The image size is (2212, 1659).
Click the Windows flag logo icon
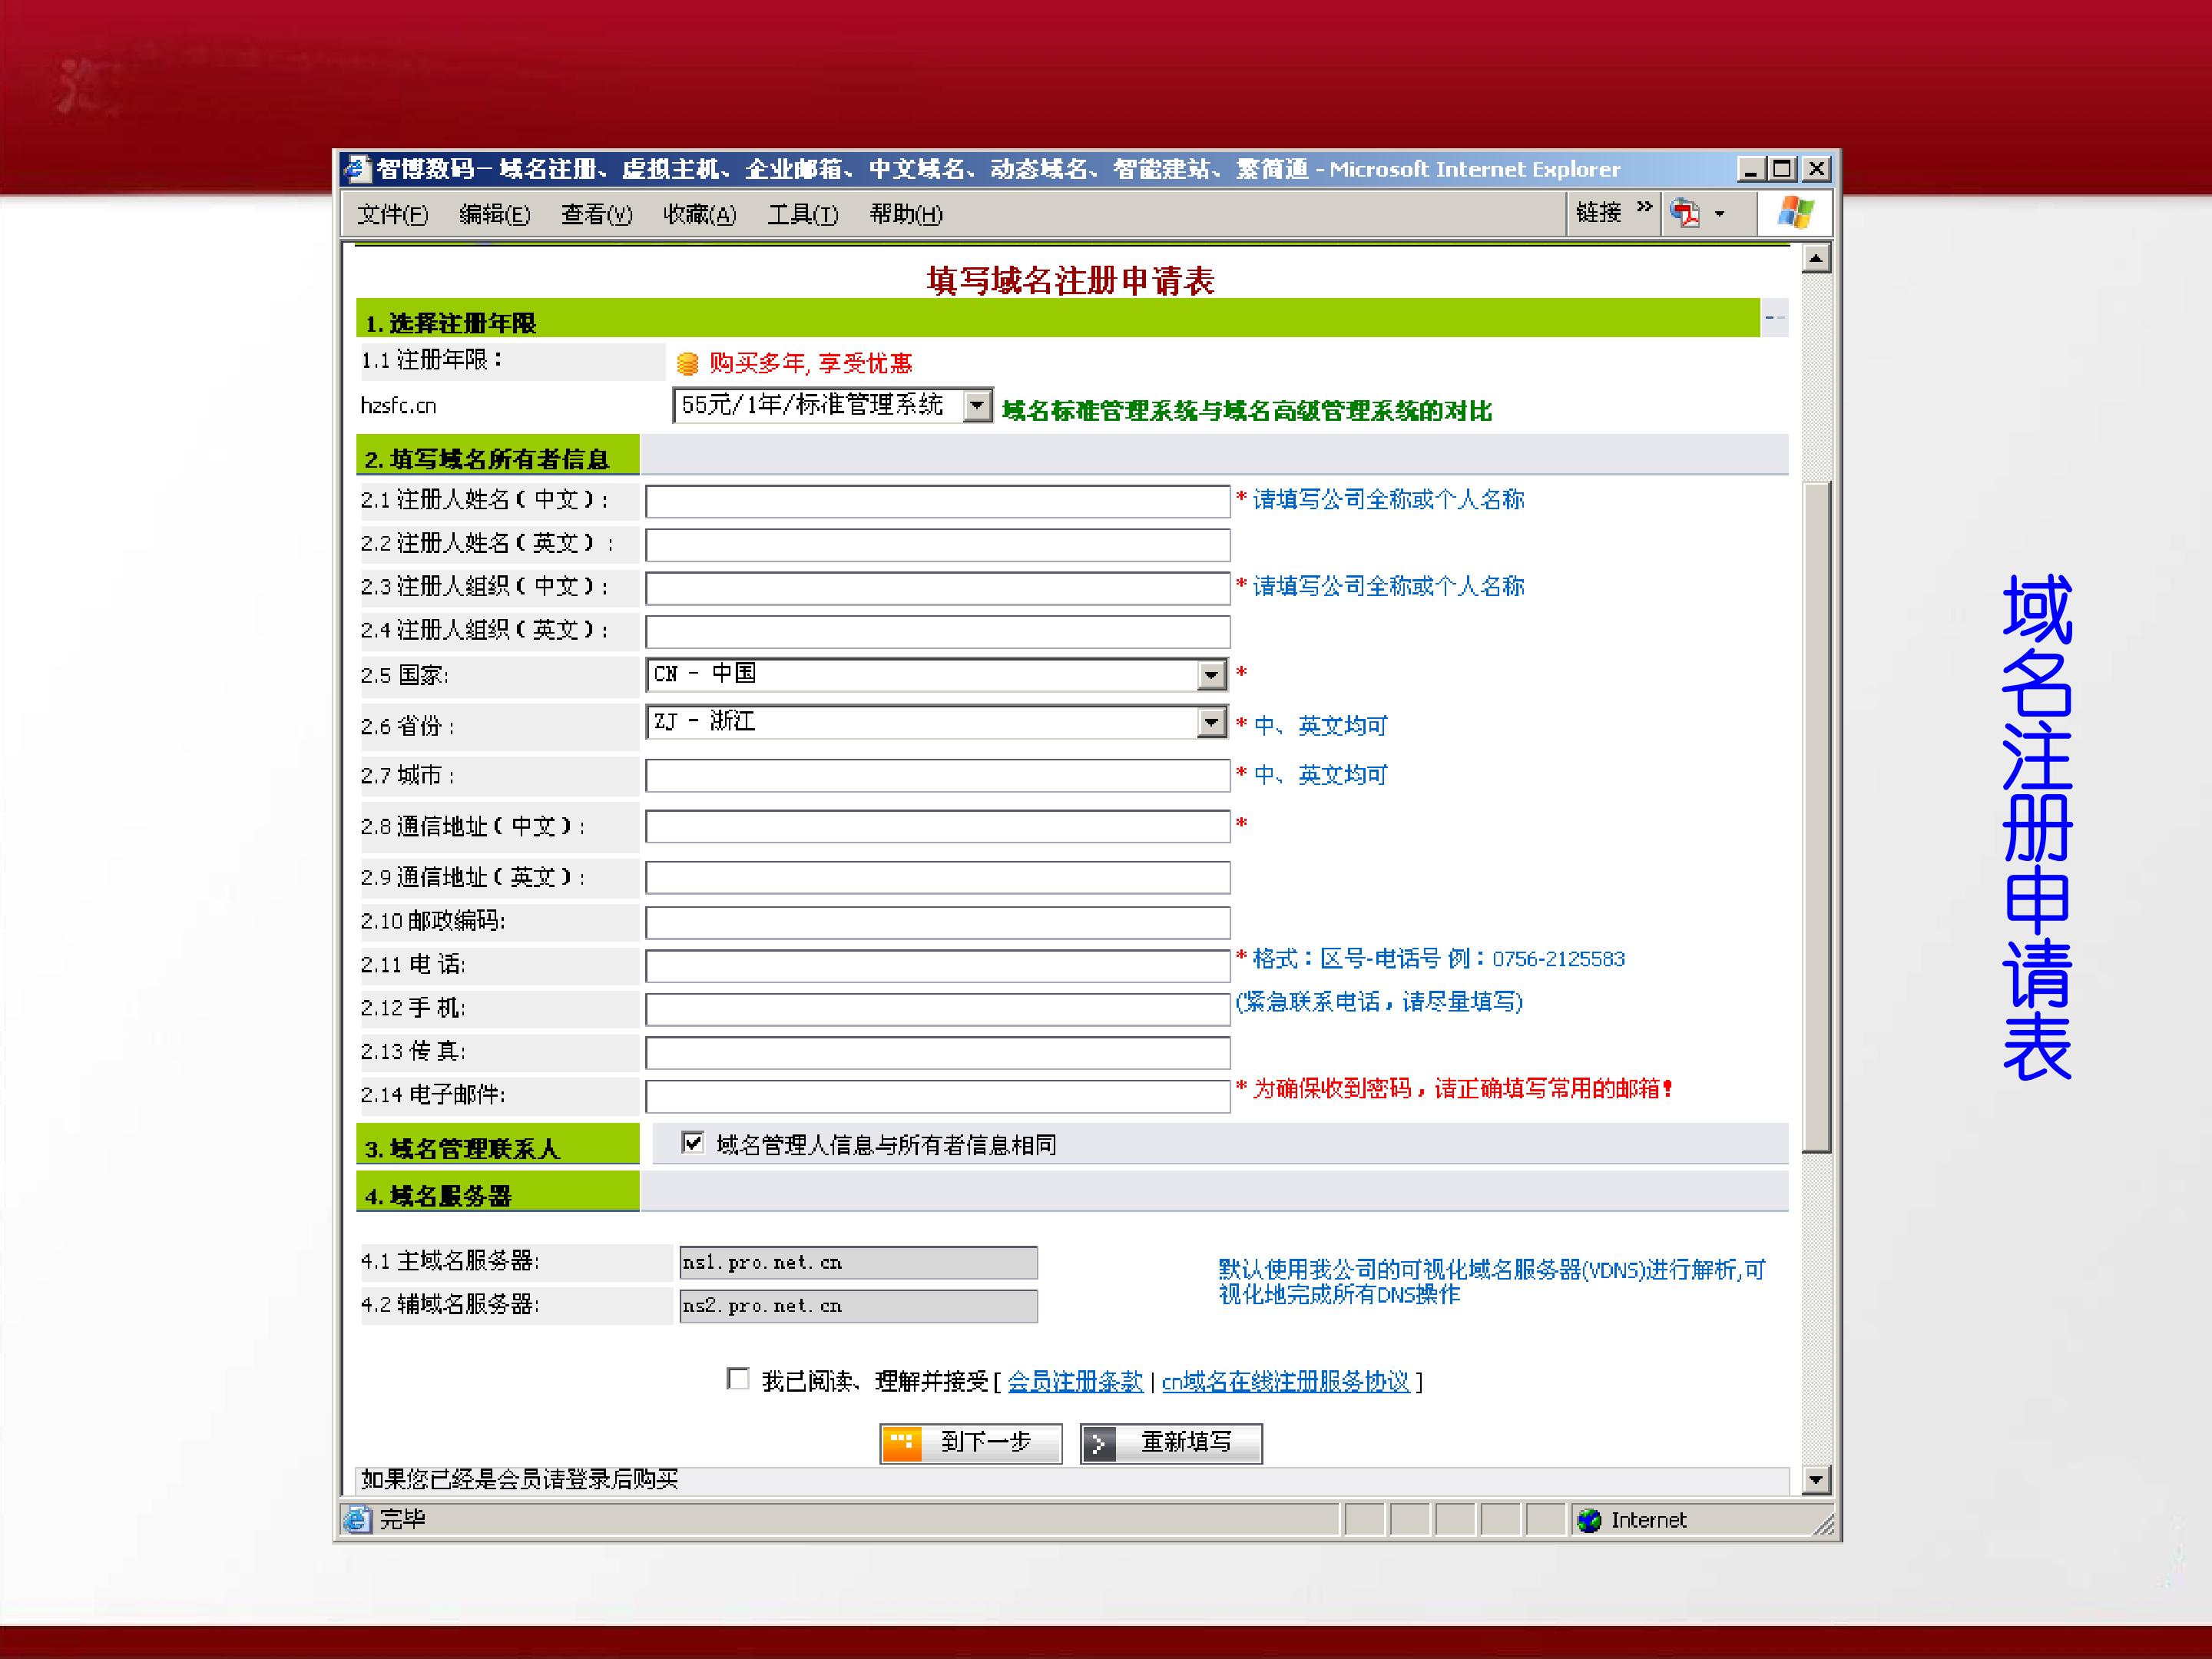click(x=1796, y=213)
